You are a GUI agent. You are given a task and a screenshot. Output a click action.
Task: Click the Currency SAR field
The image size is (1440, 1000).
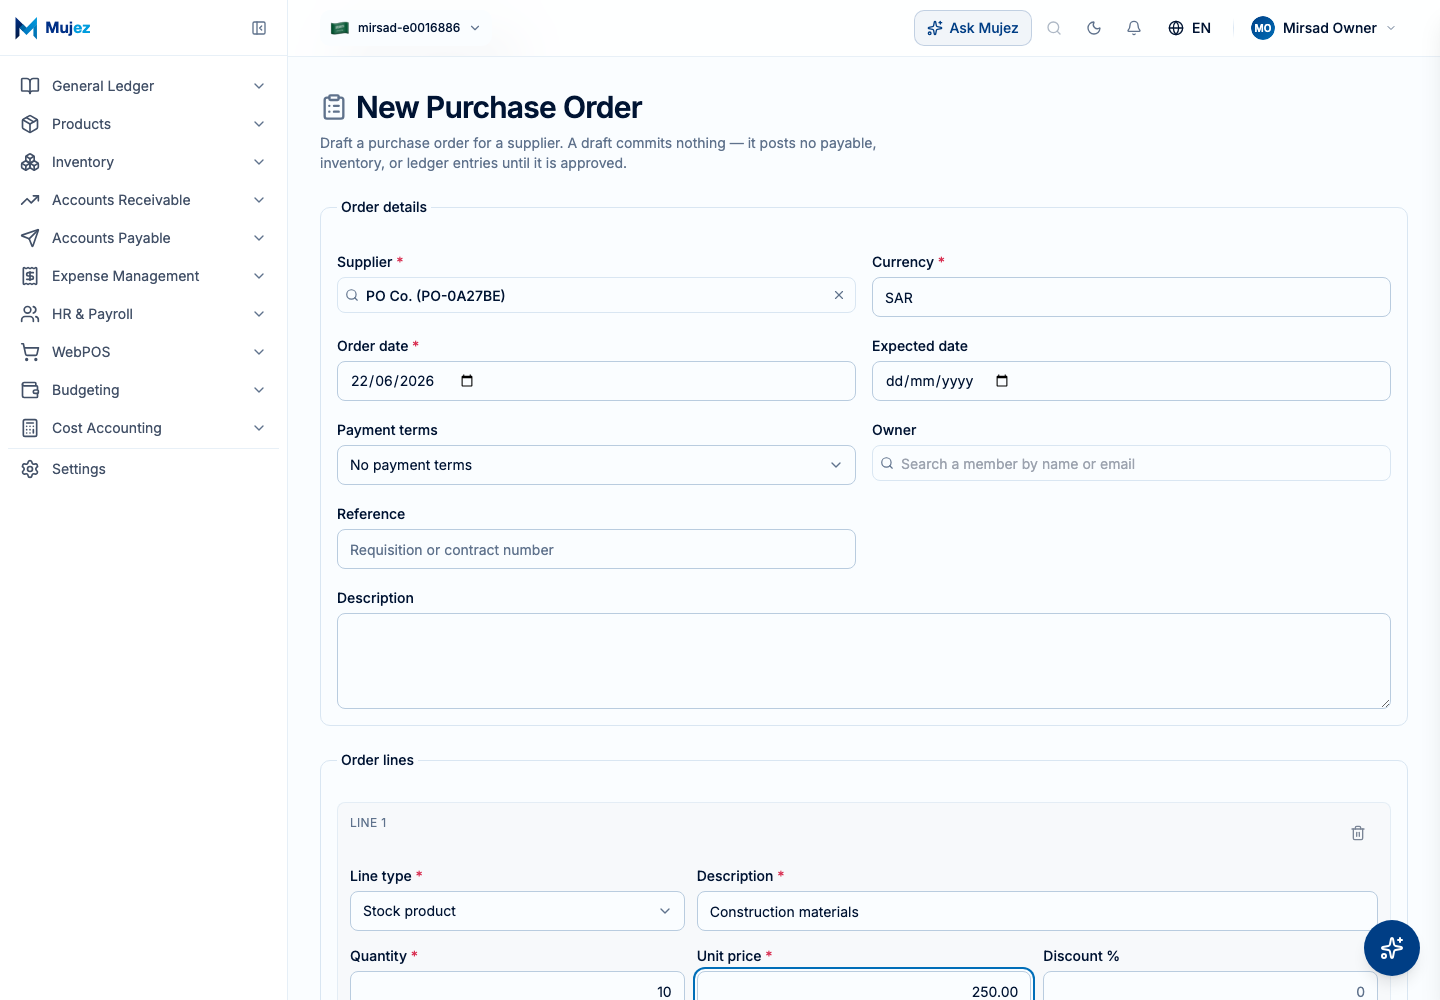[1131, 297]
